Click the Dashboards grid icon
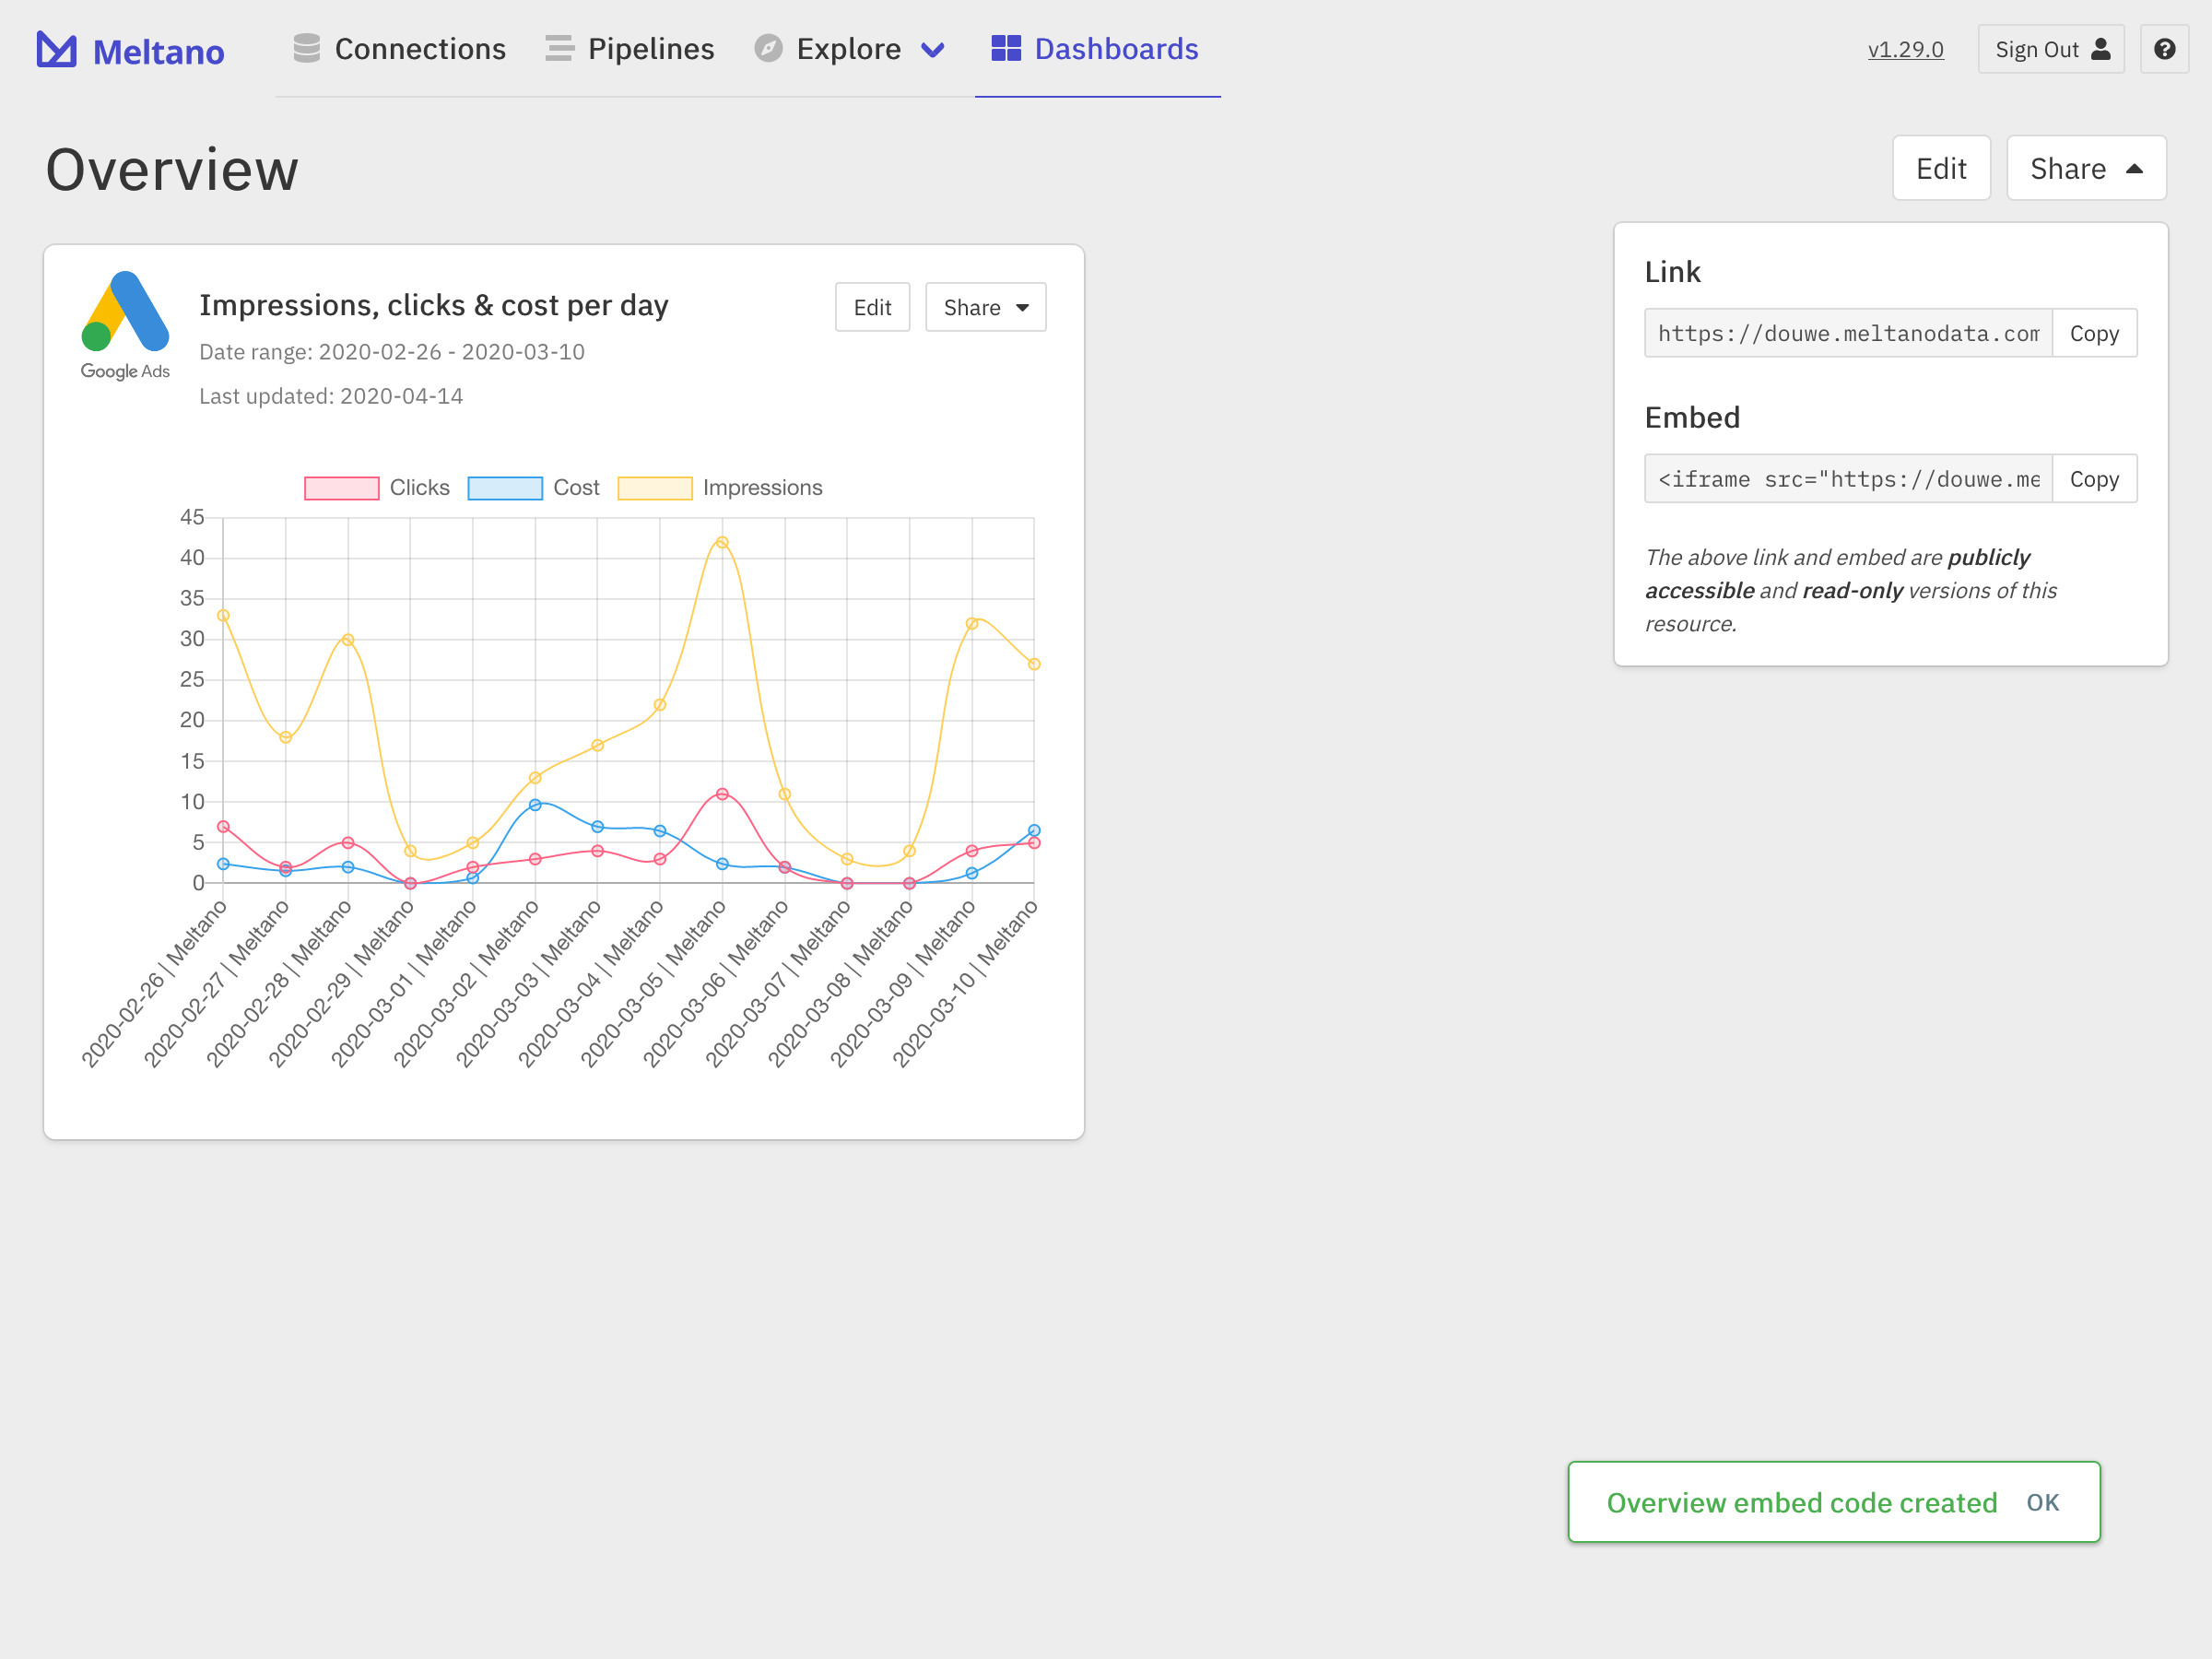 click(1005, 48)
